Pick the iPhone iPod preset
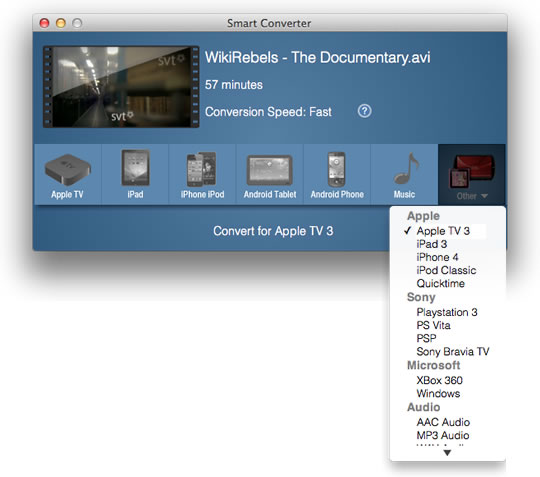Screen dimensions: 540x477 (202, 175)
